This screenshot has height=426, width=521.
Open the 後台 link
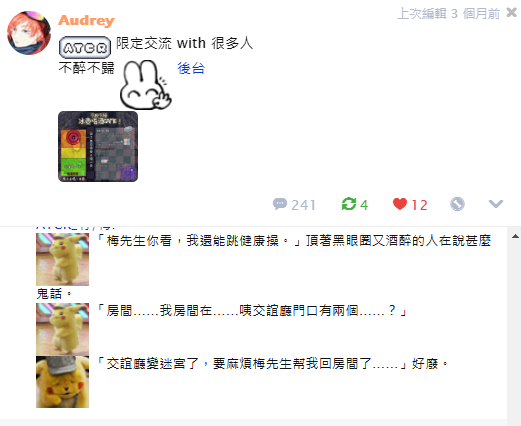(191, 68)
